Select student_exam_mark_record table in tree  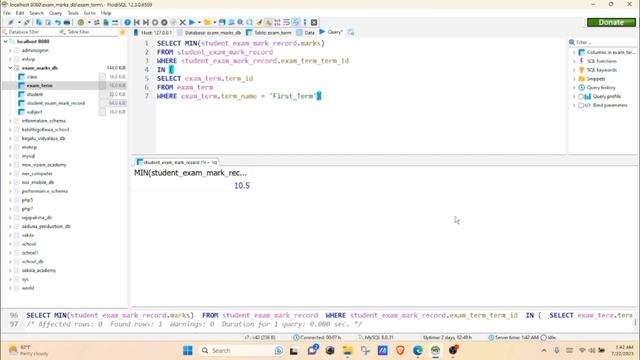[x=56, y=103]
